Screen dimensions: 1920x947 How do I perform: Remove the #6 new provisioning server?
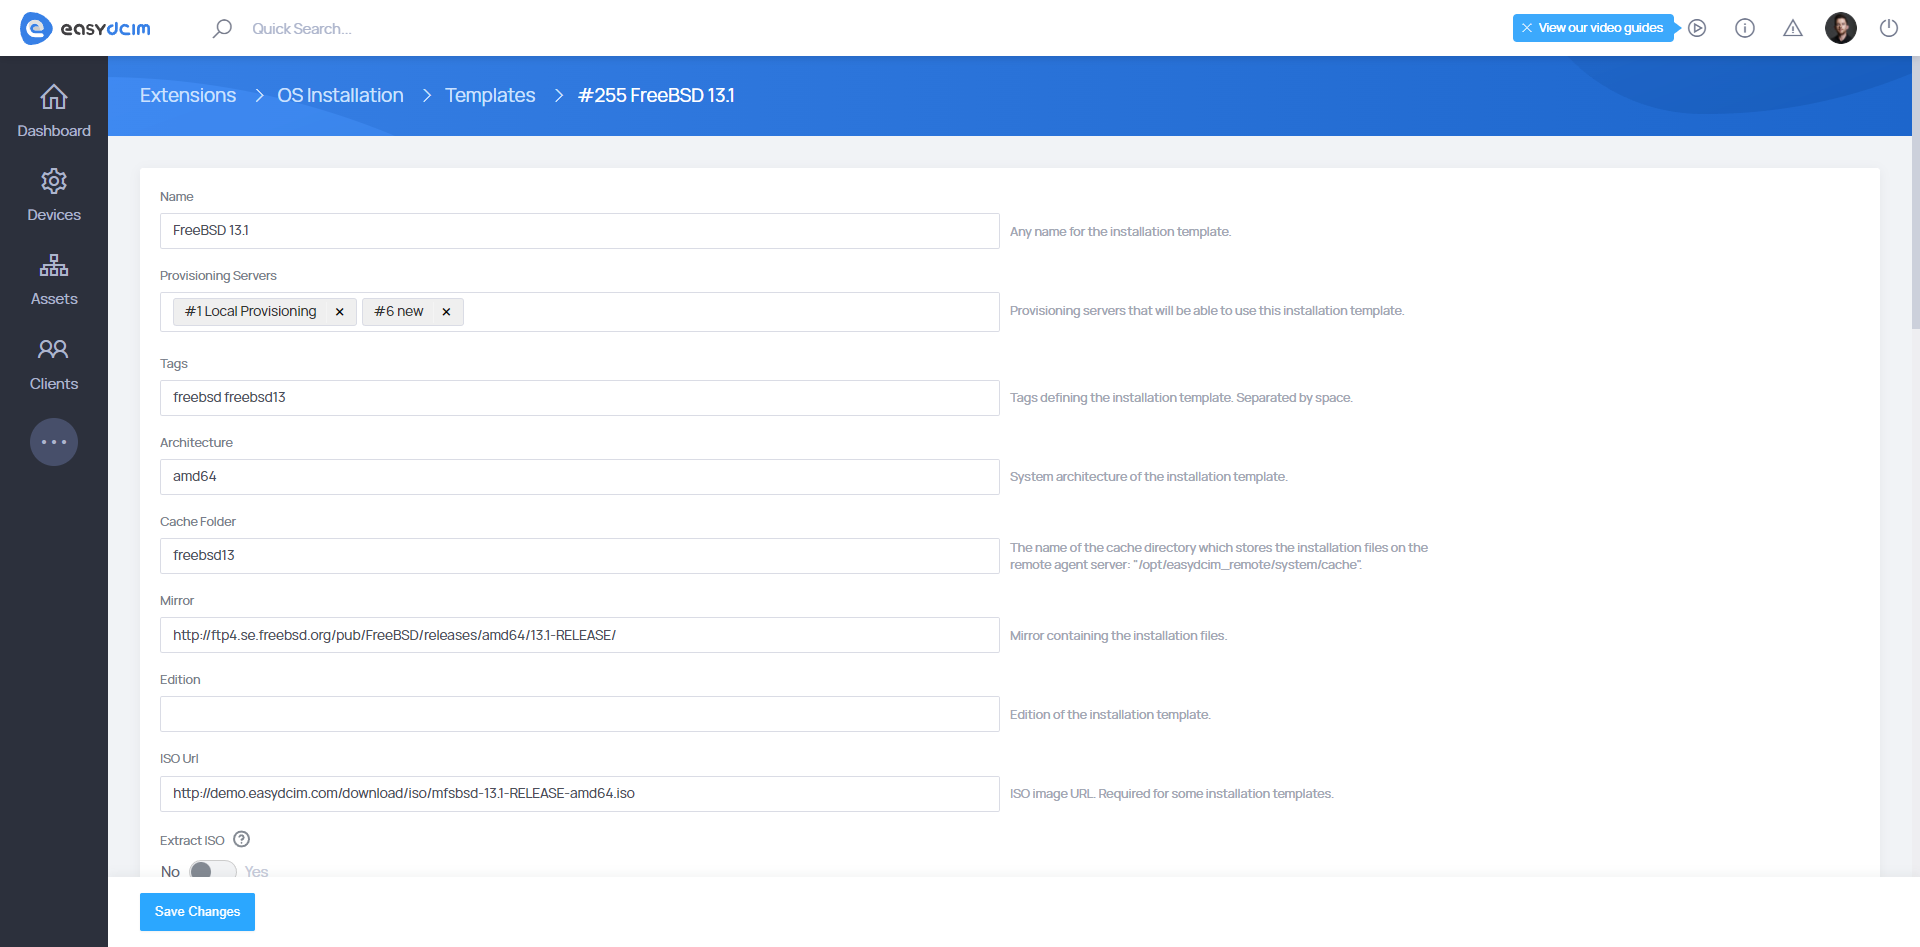(446, 312)
